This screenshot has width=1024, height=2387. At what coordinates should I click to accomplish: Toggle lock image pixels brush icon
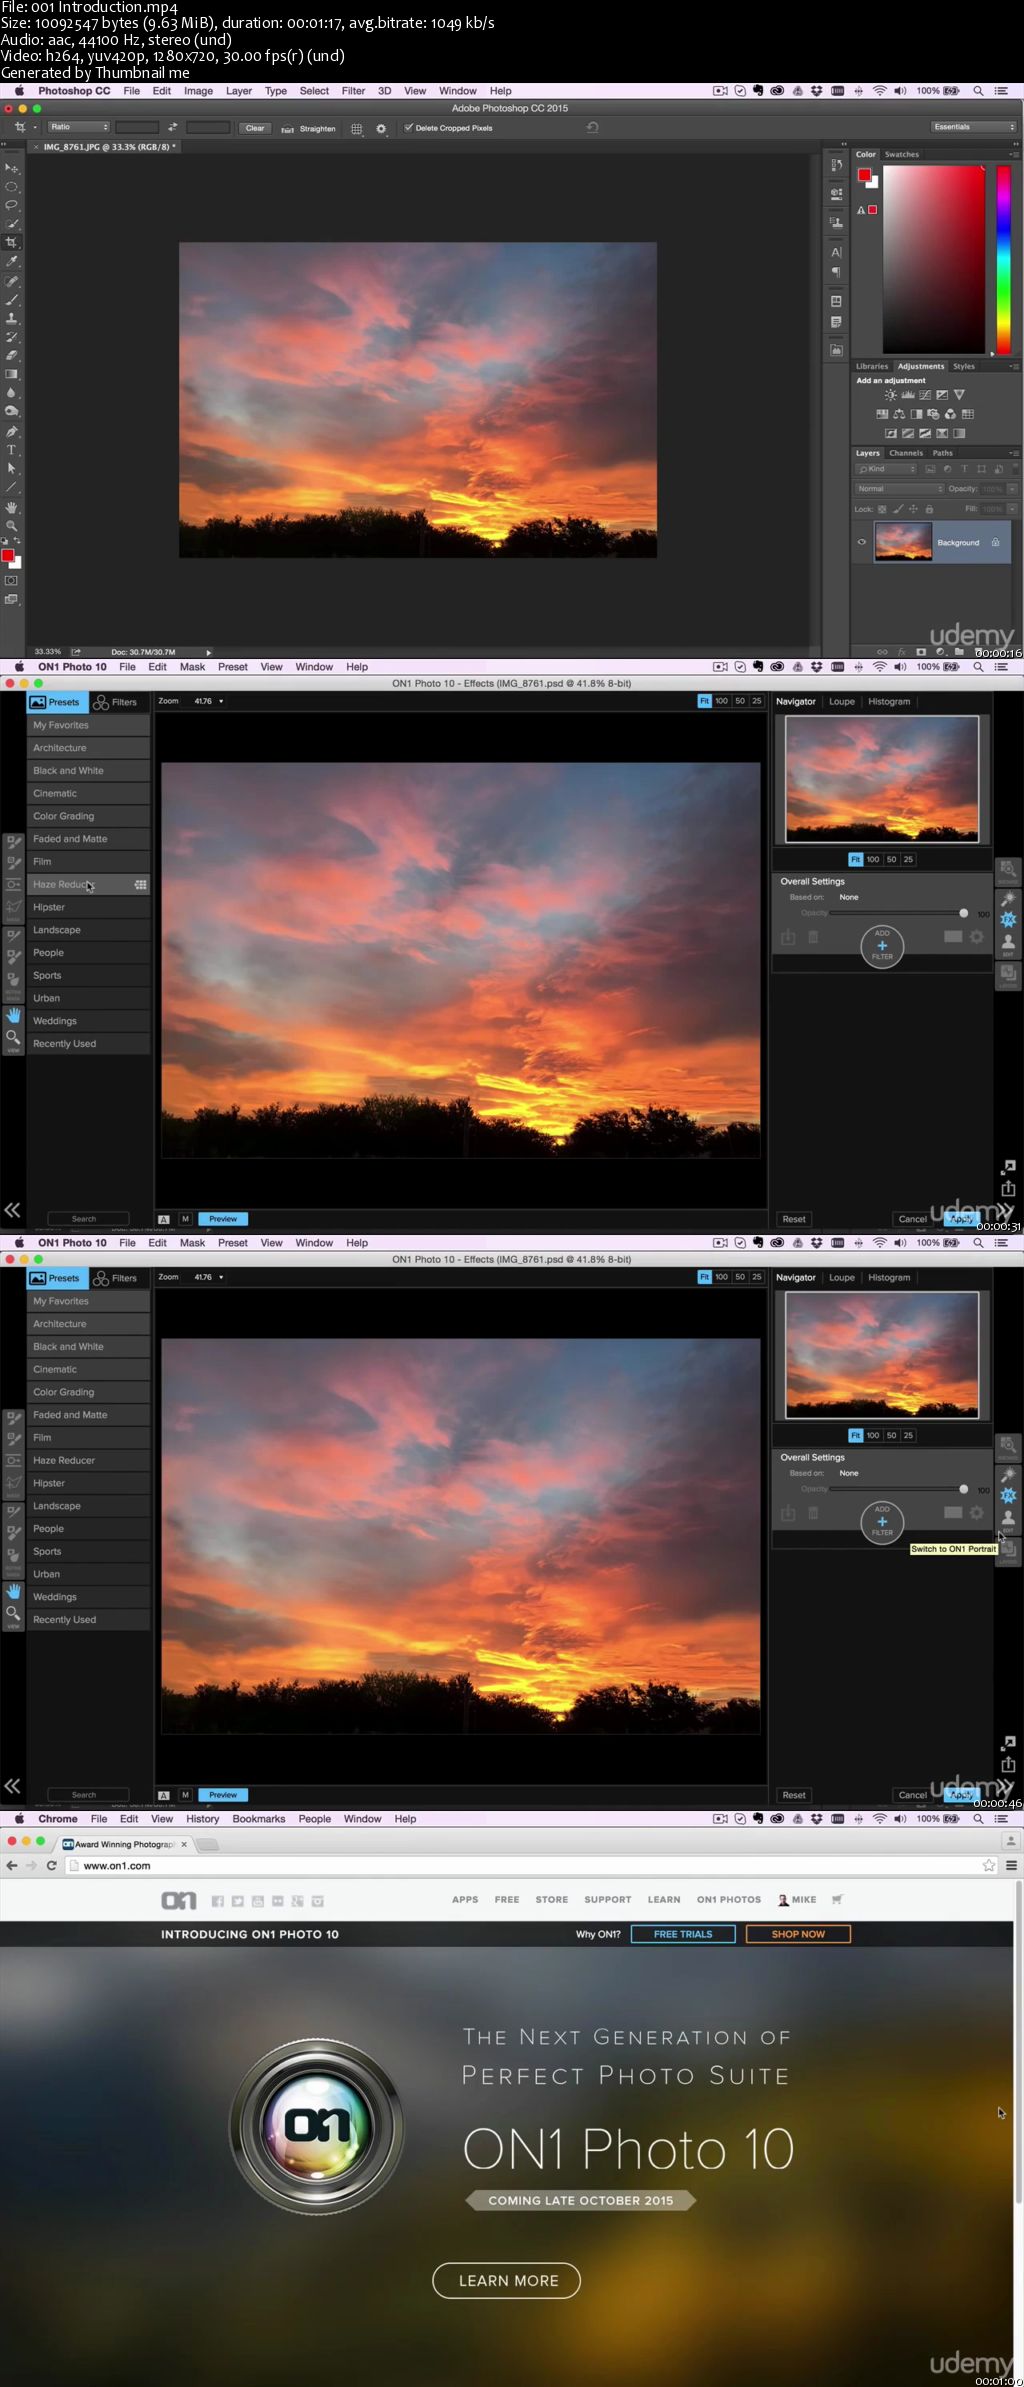(898, 509)
